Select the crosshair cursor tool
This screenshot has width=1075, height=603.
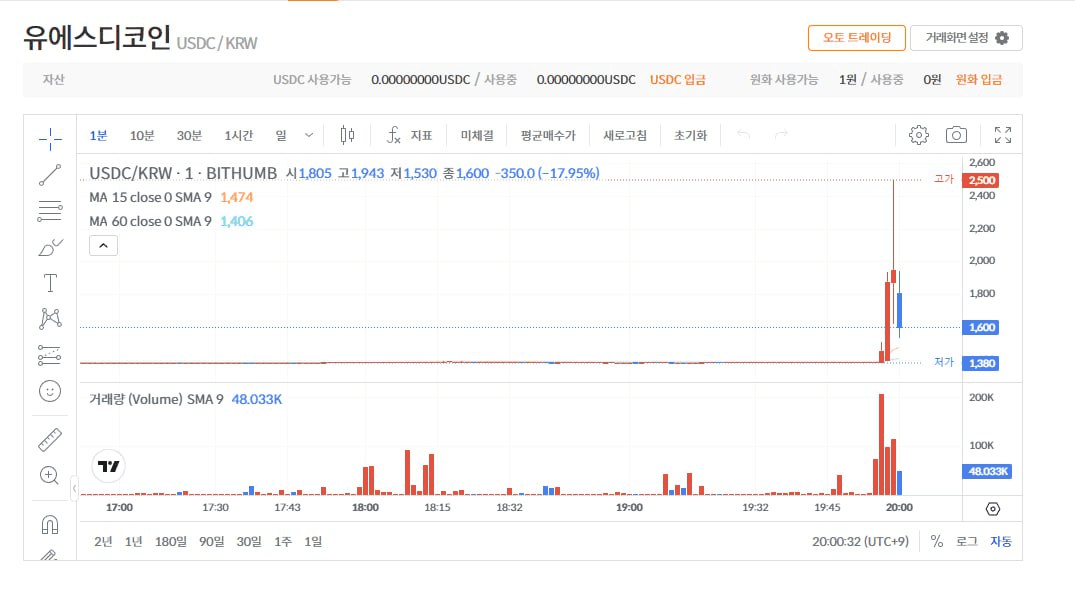coord(50,137)
